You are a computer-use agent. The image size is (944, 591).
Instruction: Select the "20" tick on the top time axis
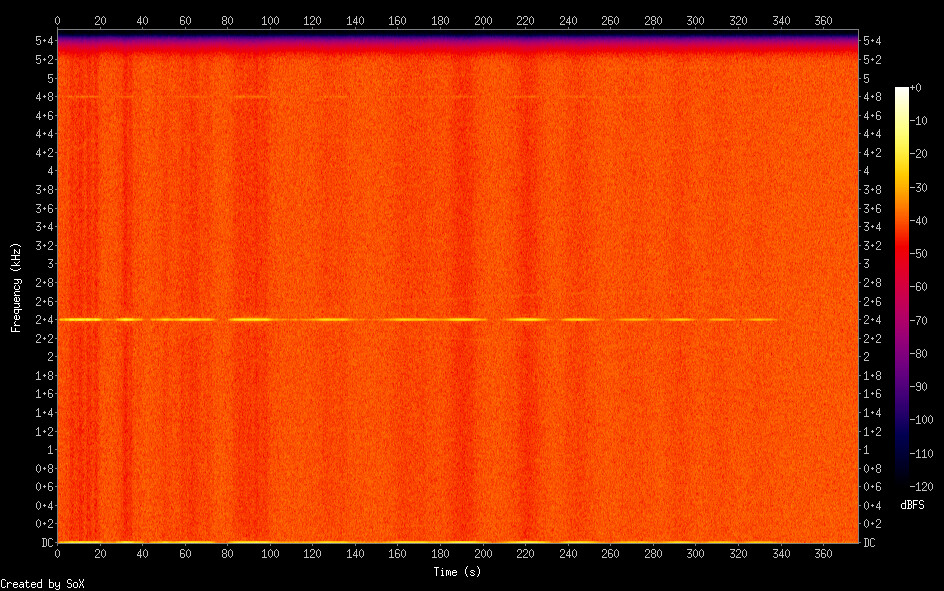click(x=100, y=20)
